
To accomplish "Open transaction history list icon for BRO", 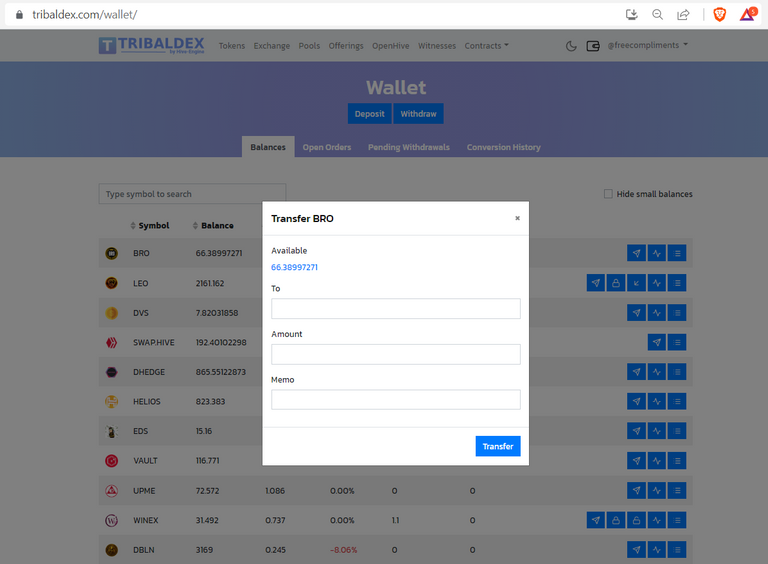I will pos(677,253).
